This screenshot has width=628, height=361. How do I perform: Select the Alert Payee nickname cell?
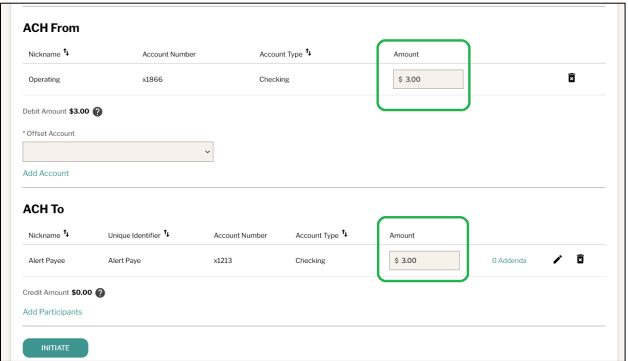[x=46, y=260]
